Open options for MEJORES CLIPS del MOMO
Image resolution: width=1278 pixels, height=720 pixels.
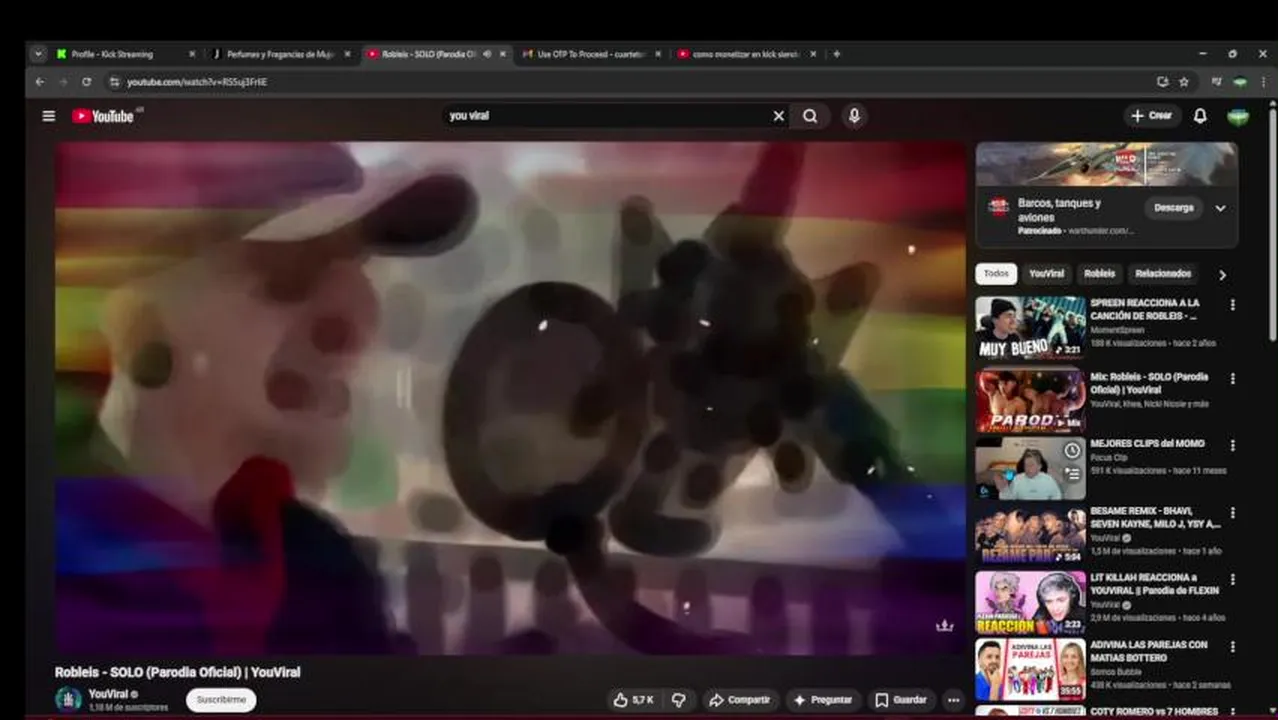point(1232,445)
